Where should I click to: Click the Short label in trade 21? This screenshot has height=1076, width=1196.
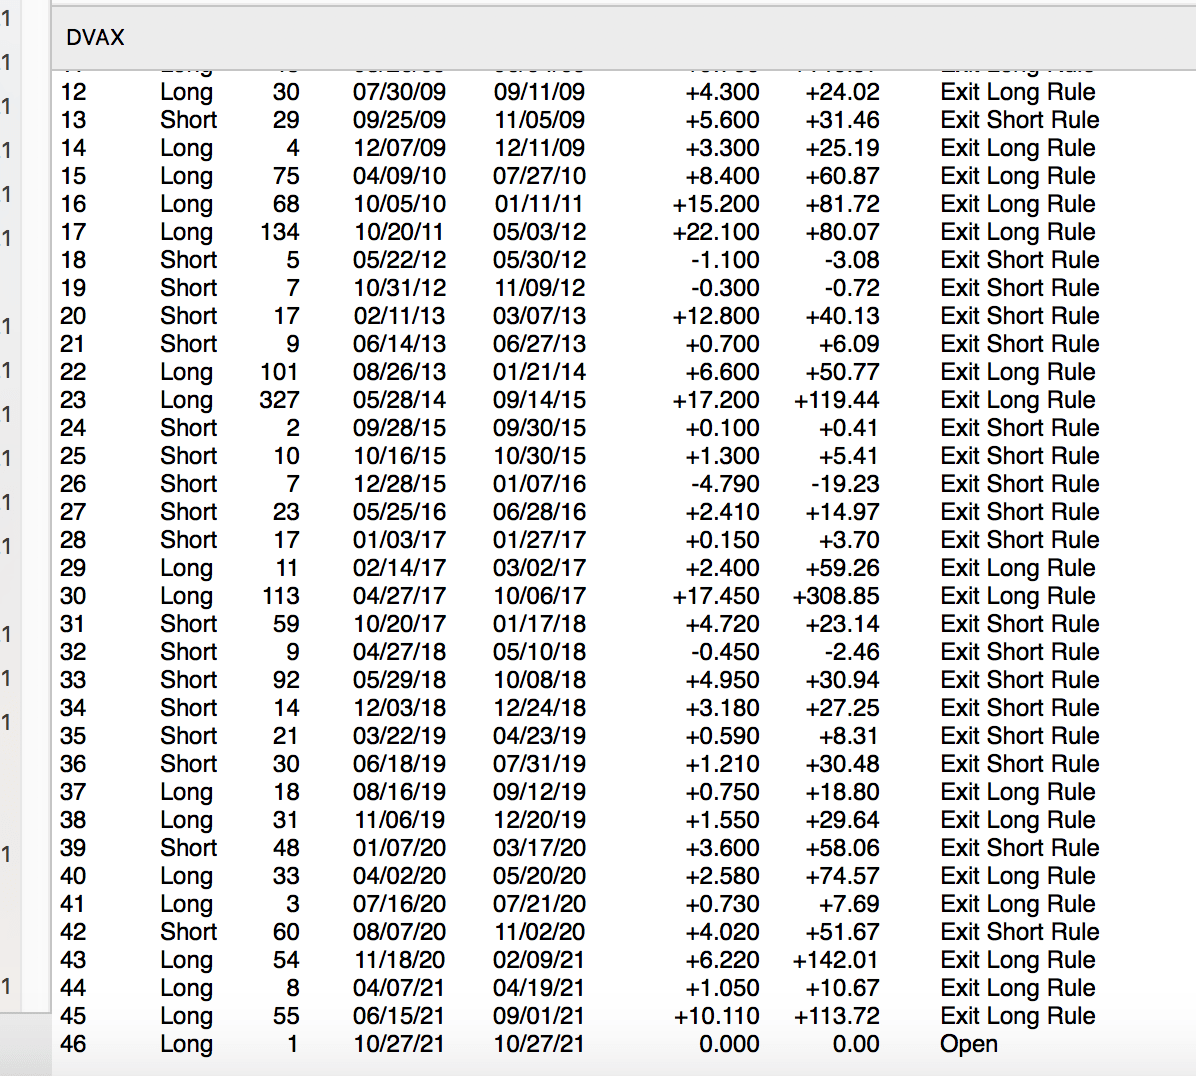(188, 344)
